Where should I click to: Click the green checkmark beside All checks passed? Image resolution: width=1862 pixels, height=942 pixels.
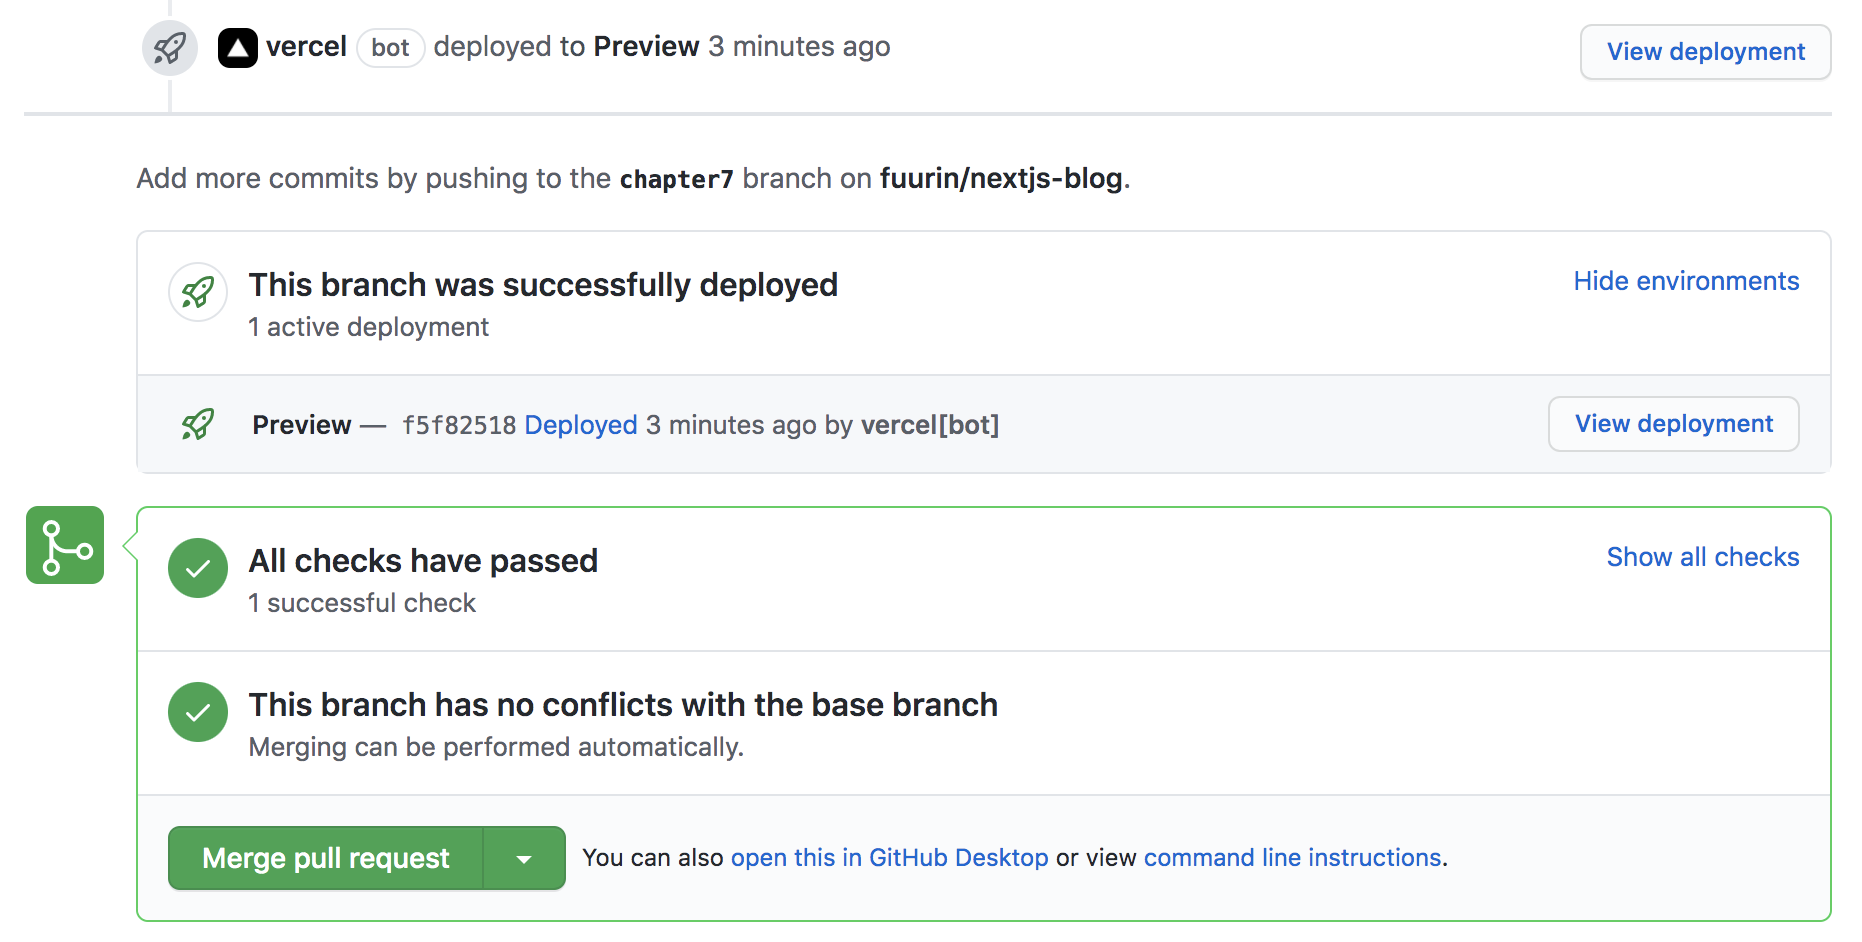coord(198,568)
